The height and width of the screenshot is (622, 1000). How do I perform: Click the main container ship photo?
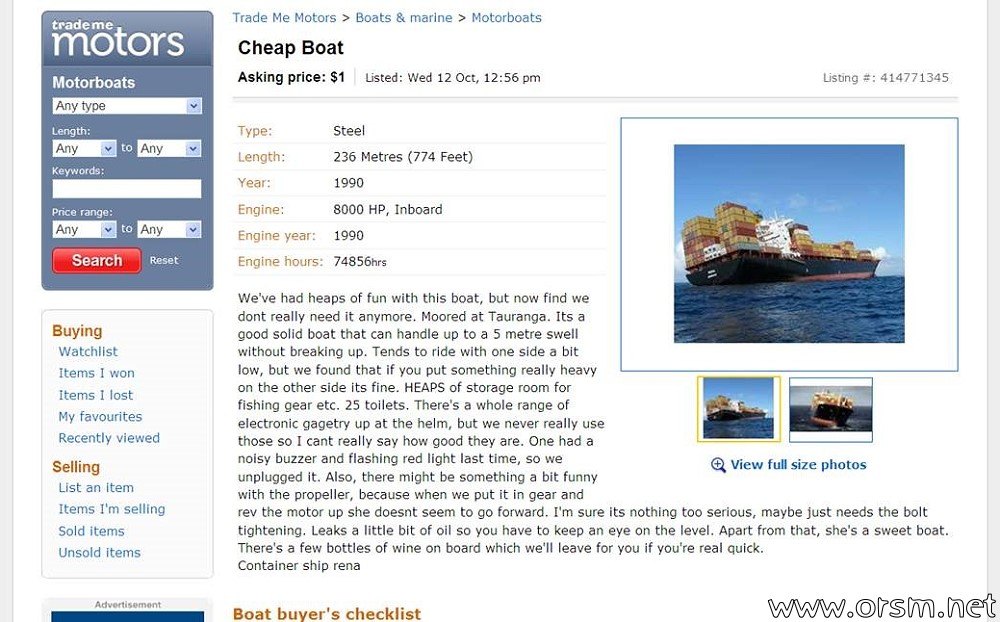click(789, 244)
